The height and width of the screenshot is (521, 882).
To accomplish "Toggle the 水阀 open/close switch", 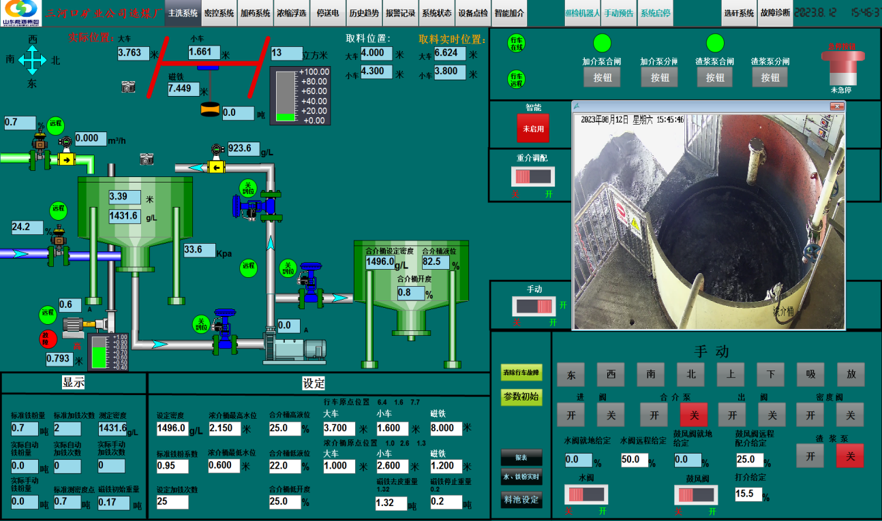I will coord(586,495).
